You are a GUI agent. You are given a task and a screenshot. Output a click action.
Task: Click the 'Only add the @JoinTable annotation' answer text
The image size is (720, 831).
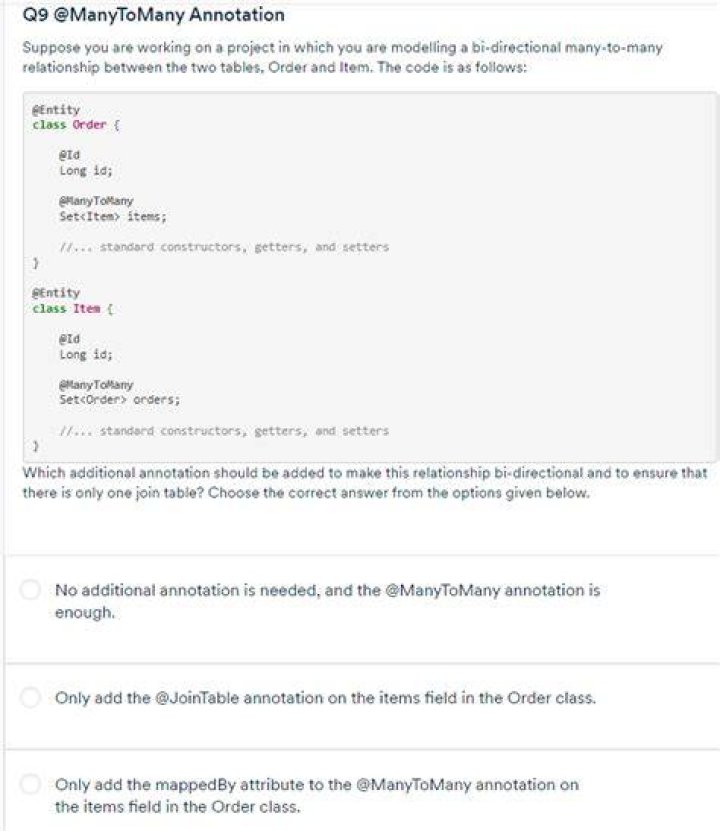coord(325,697)
